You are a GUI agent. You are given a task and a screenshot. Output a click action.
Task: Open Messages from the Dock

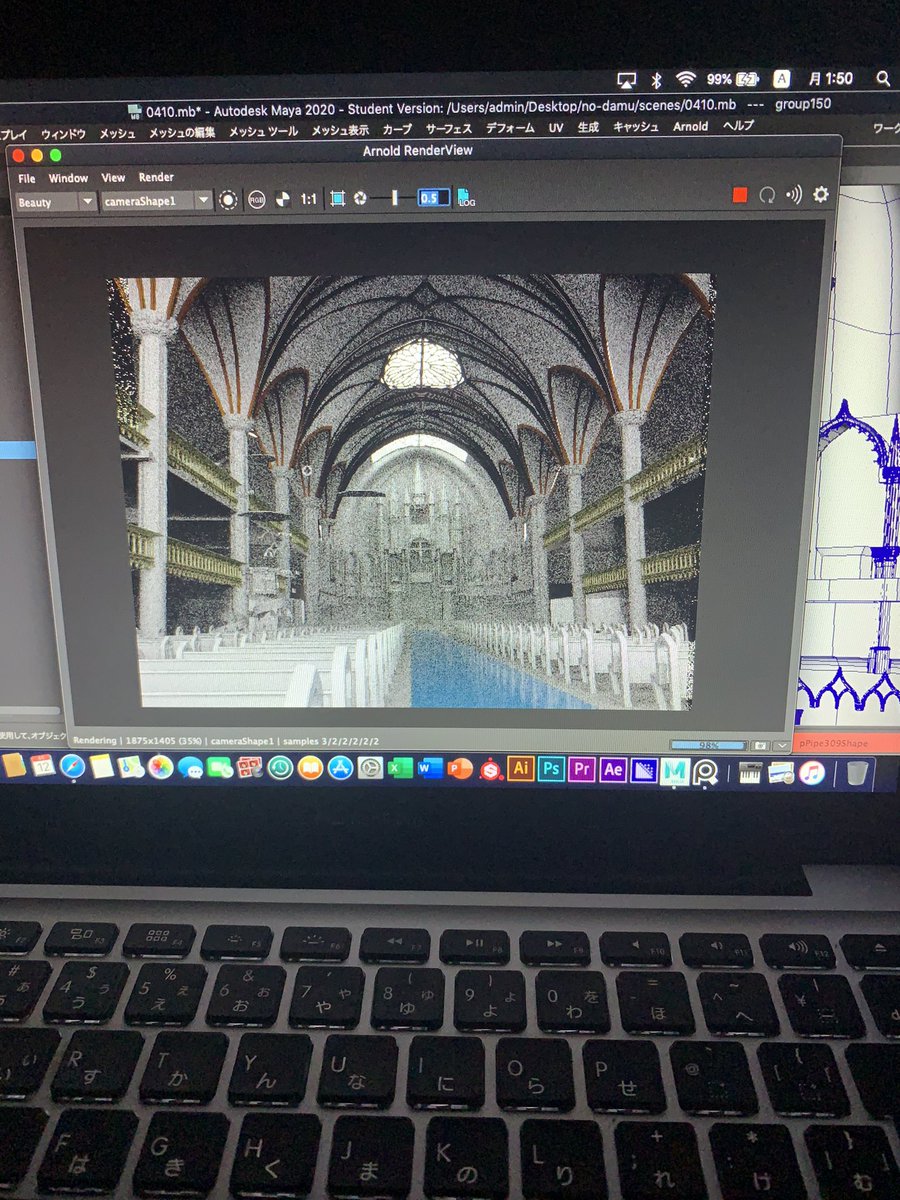coord(191,768)
